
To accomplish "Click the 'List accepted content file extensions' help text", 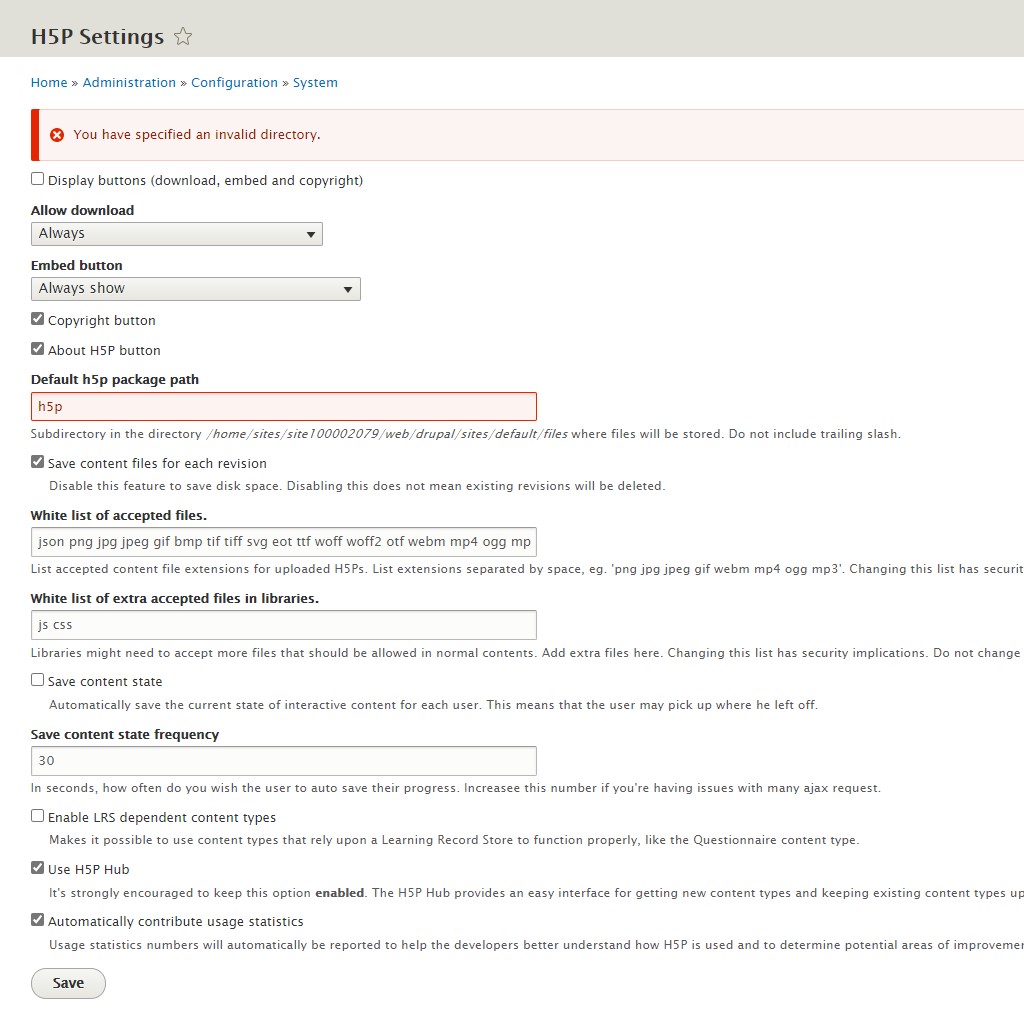I will coord(527,569).
